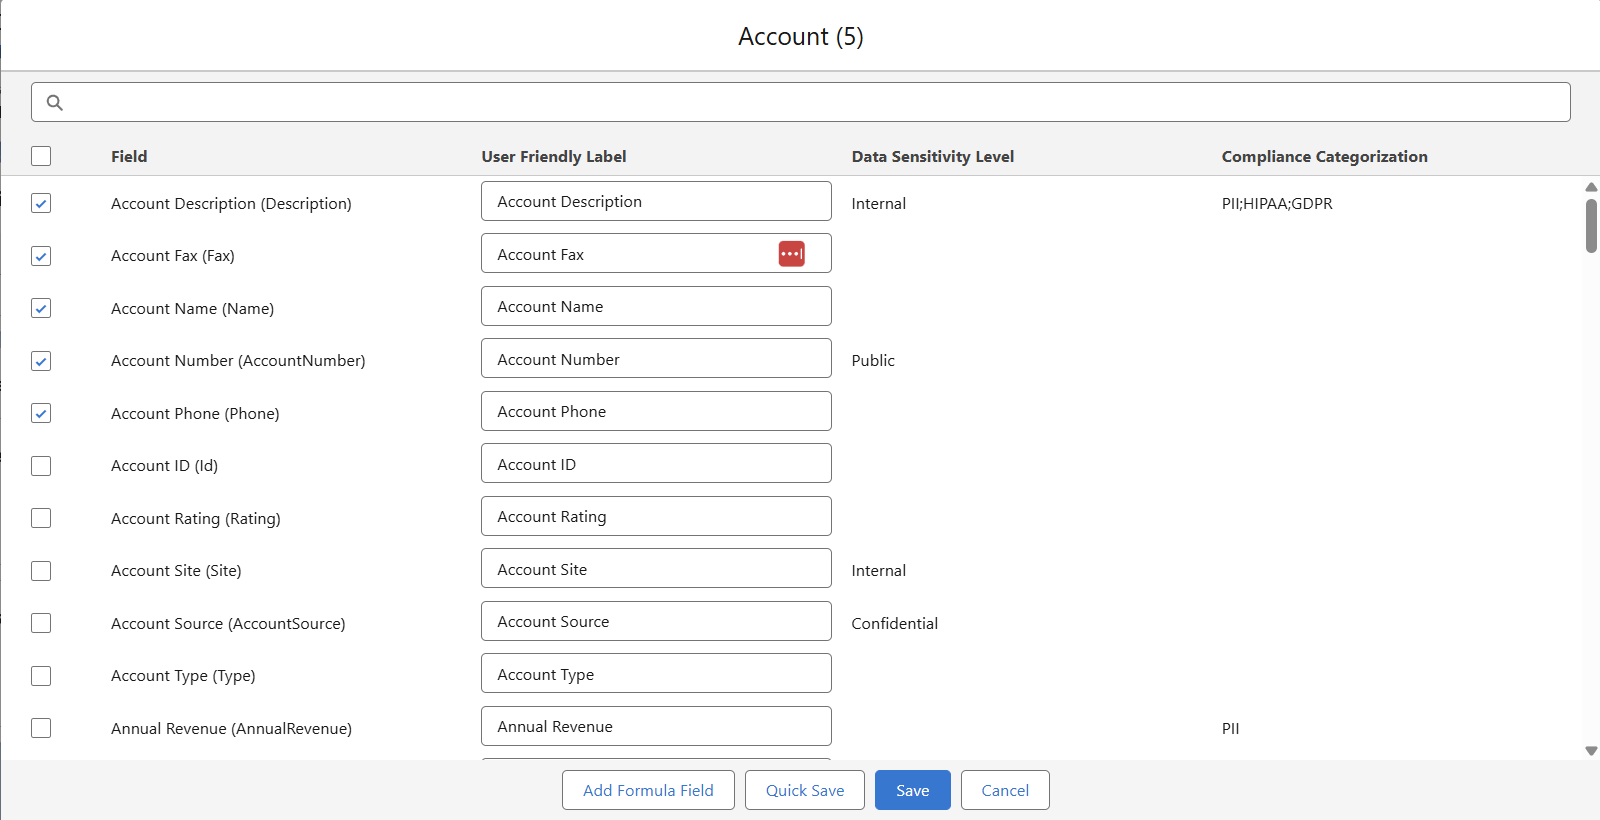Click into the Account Site label input
The image size is (1600, 820).
[x=656, y=569]
